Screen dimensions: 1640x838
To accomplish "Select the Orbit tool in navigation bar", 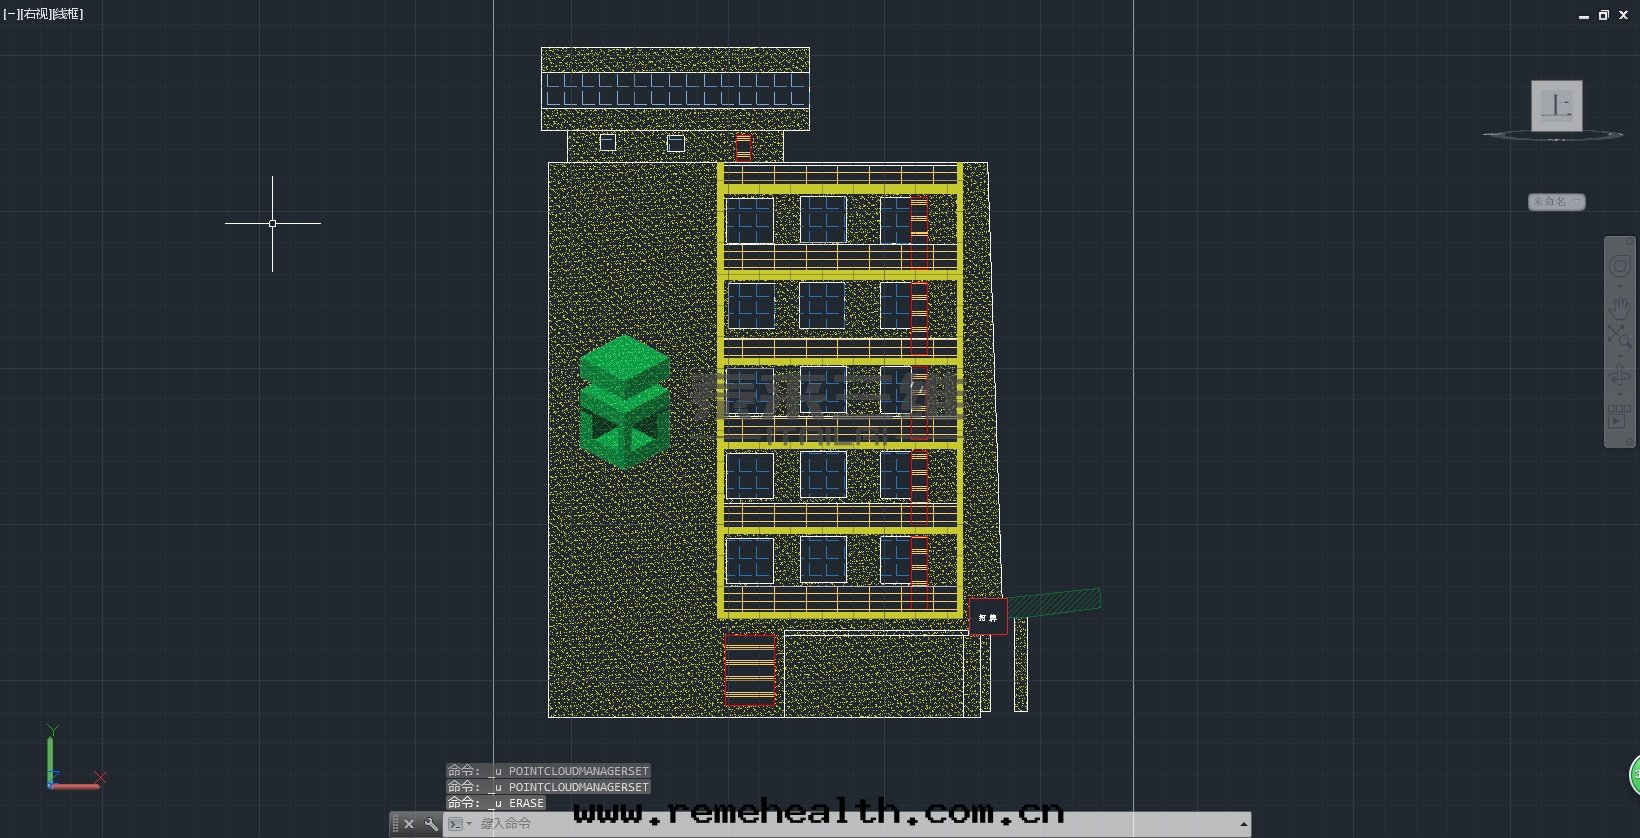I will tap(1619, 376).
